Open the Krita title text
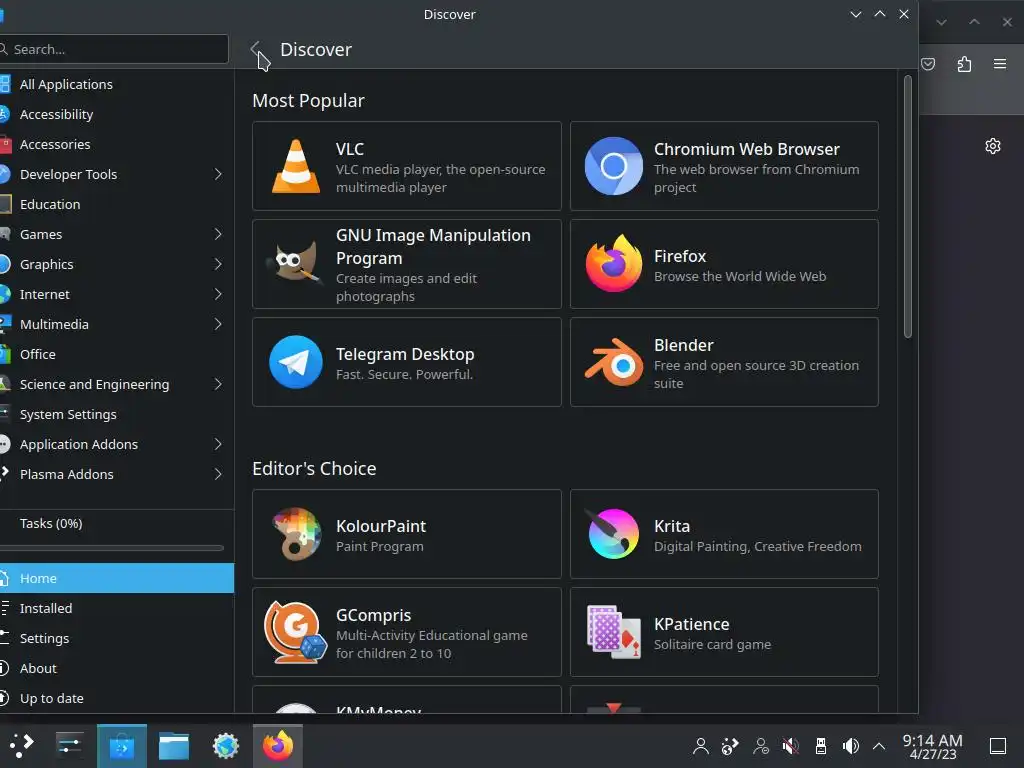This screenshot has height=768, width=1024. point(672,526)
